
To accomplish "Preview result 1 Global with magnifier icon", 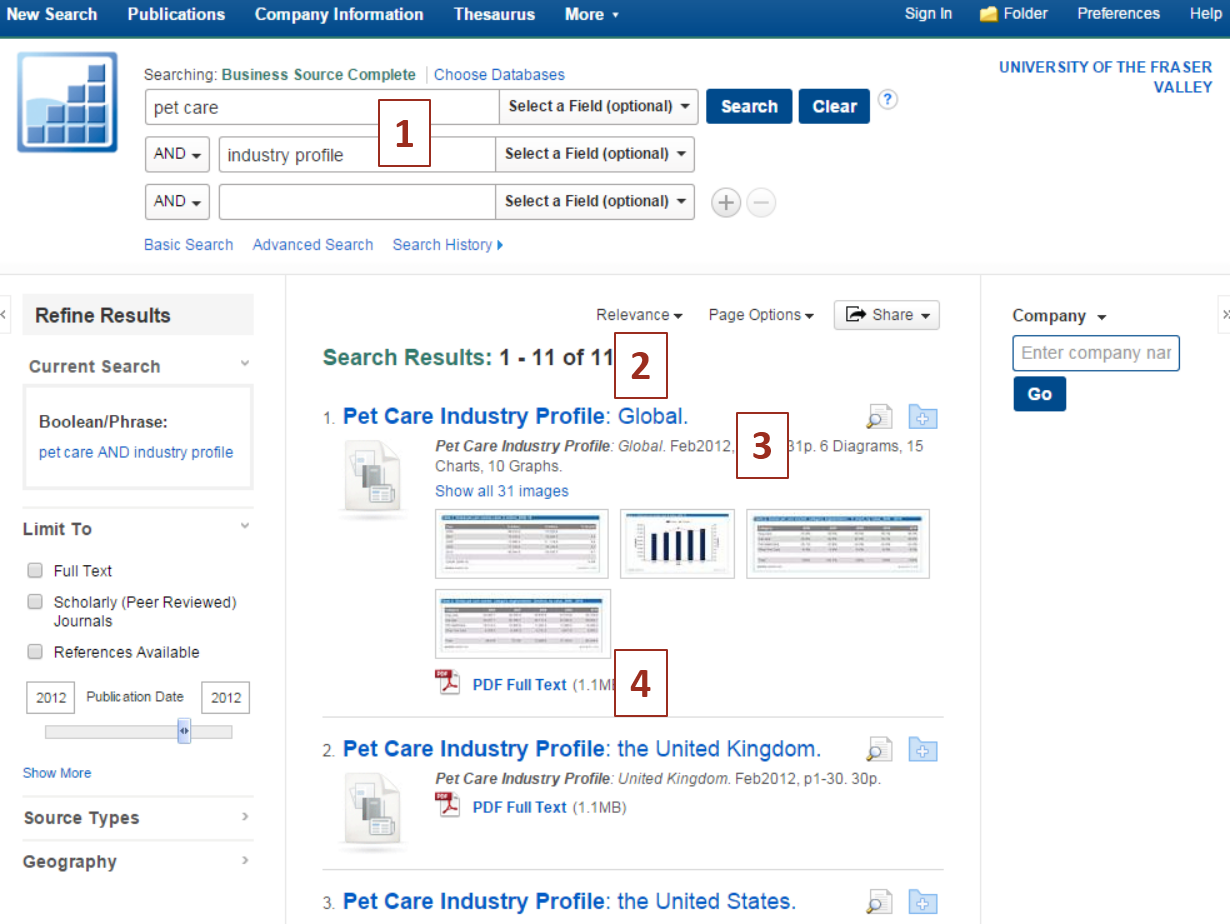I will [x=879, y=418].
